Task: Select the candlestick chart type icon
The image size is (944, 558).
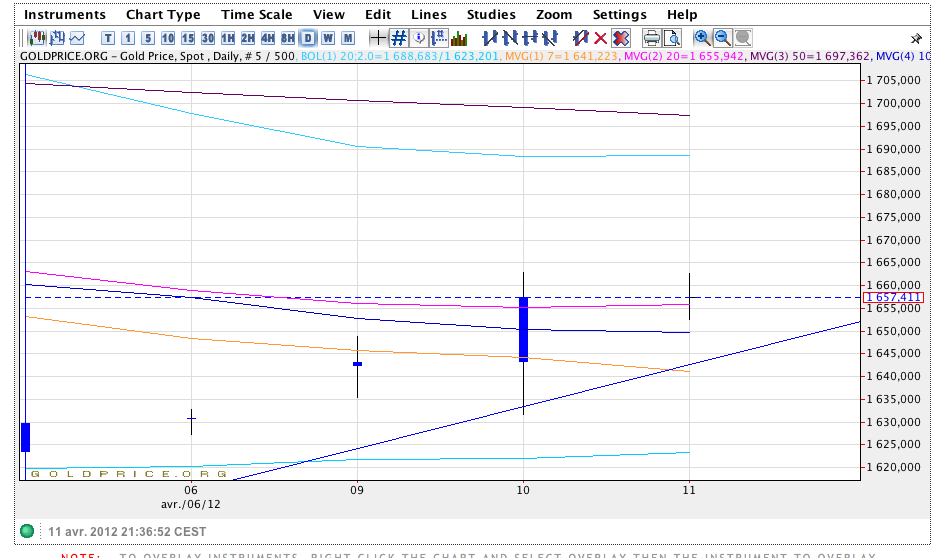Action: click(38, 38)
